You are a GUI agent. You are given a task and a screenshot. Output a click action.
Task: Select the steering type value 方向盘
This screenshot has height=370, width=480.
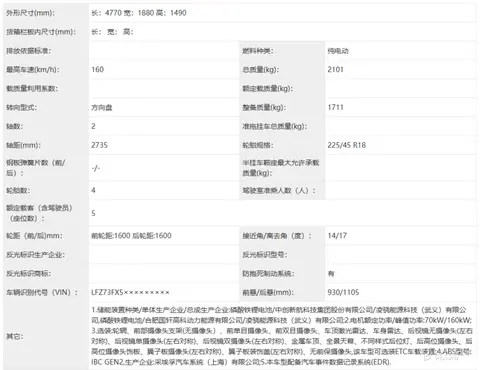pos(102,107)
